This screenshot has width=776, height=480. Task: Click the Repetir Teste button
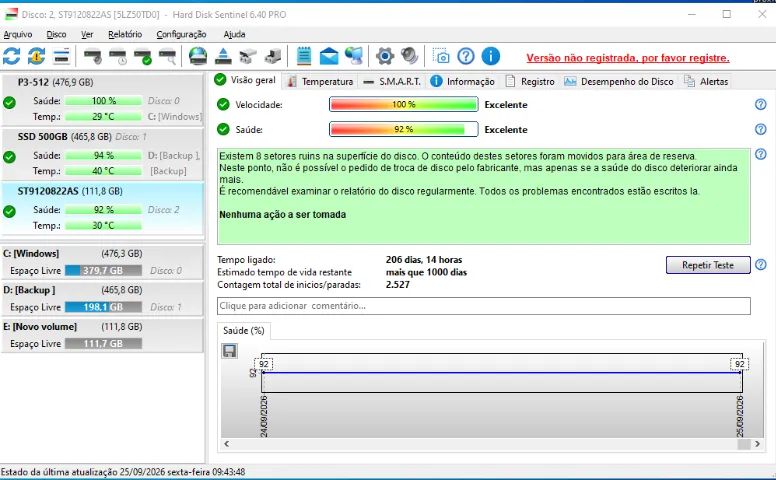pos(708,265)
